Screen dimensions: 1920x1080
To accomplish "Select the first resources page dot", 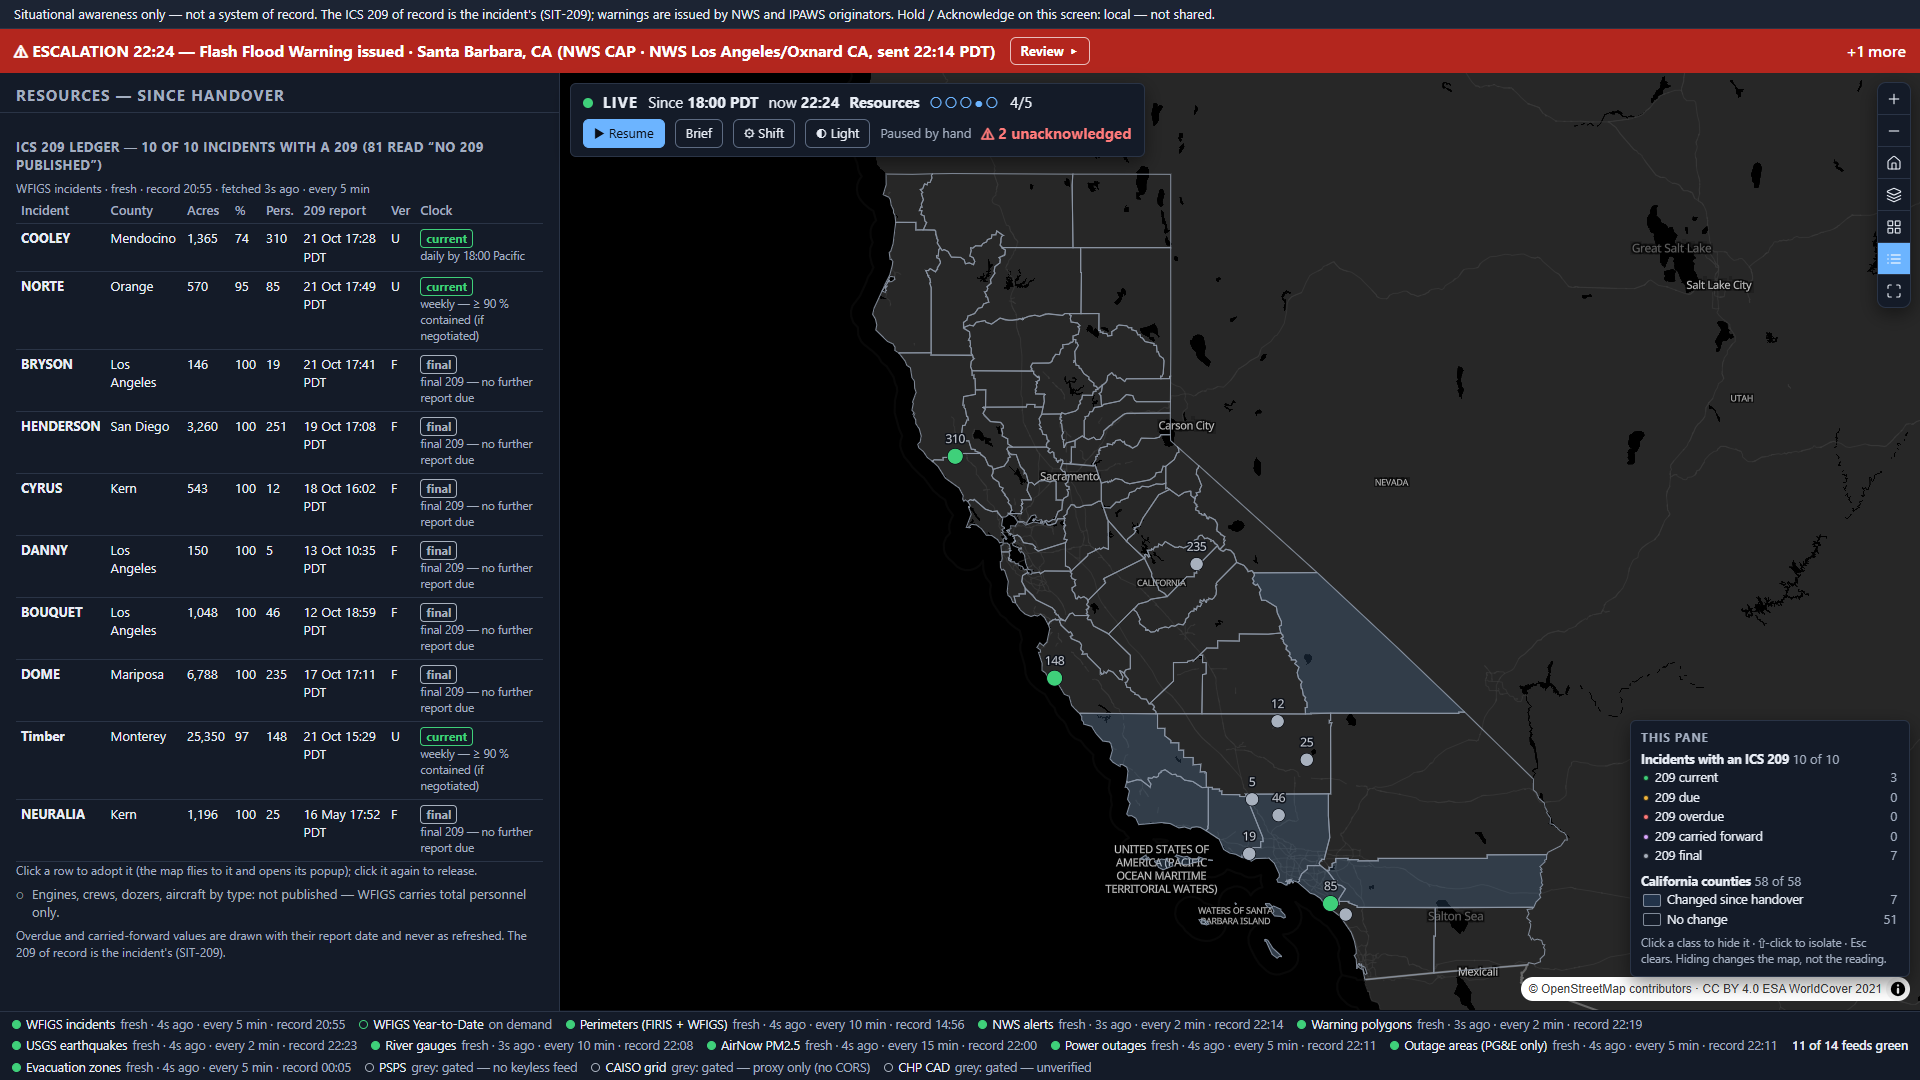I will click(x=936, y=103).
